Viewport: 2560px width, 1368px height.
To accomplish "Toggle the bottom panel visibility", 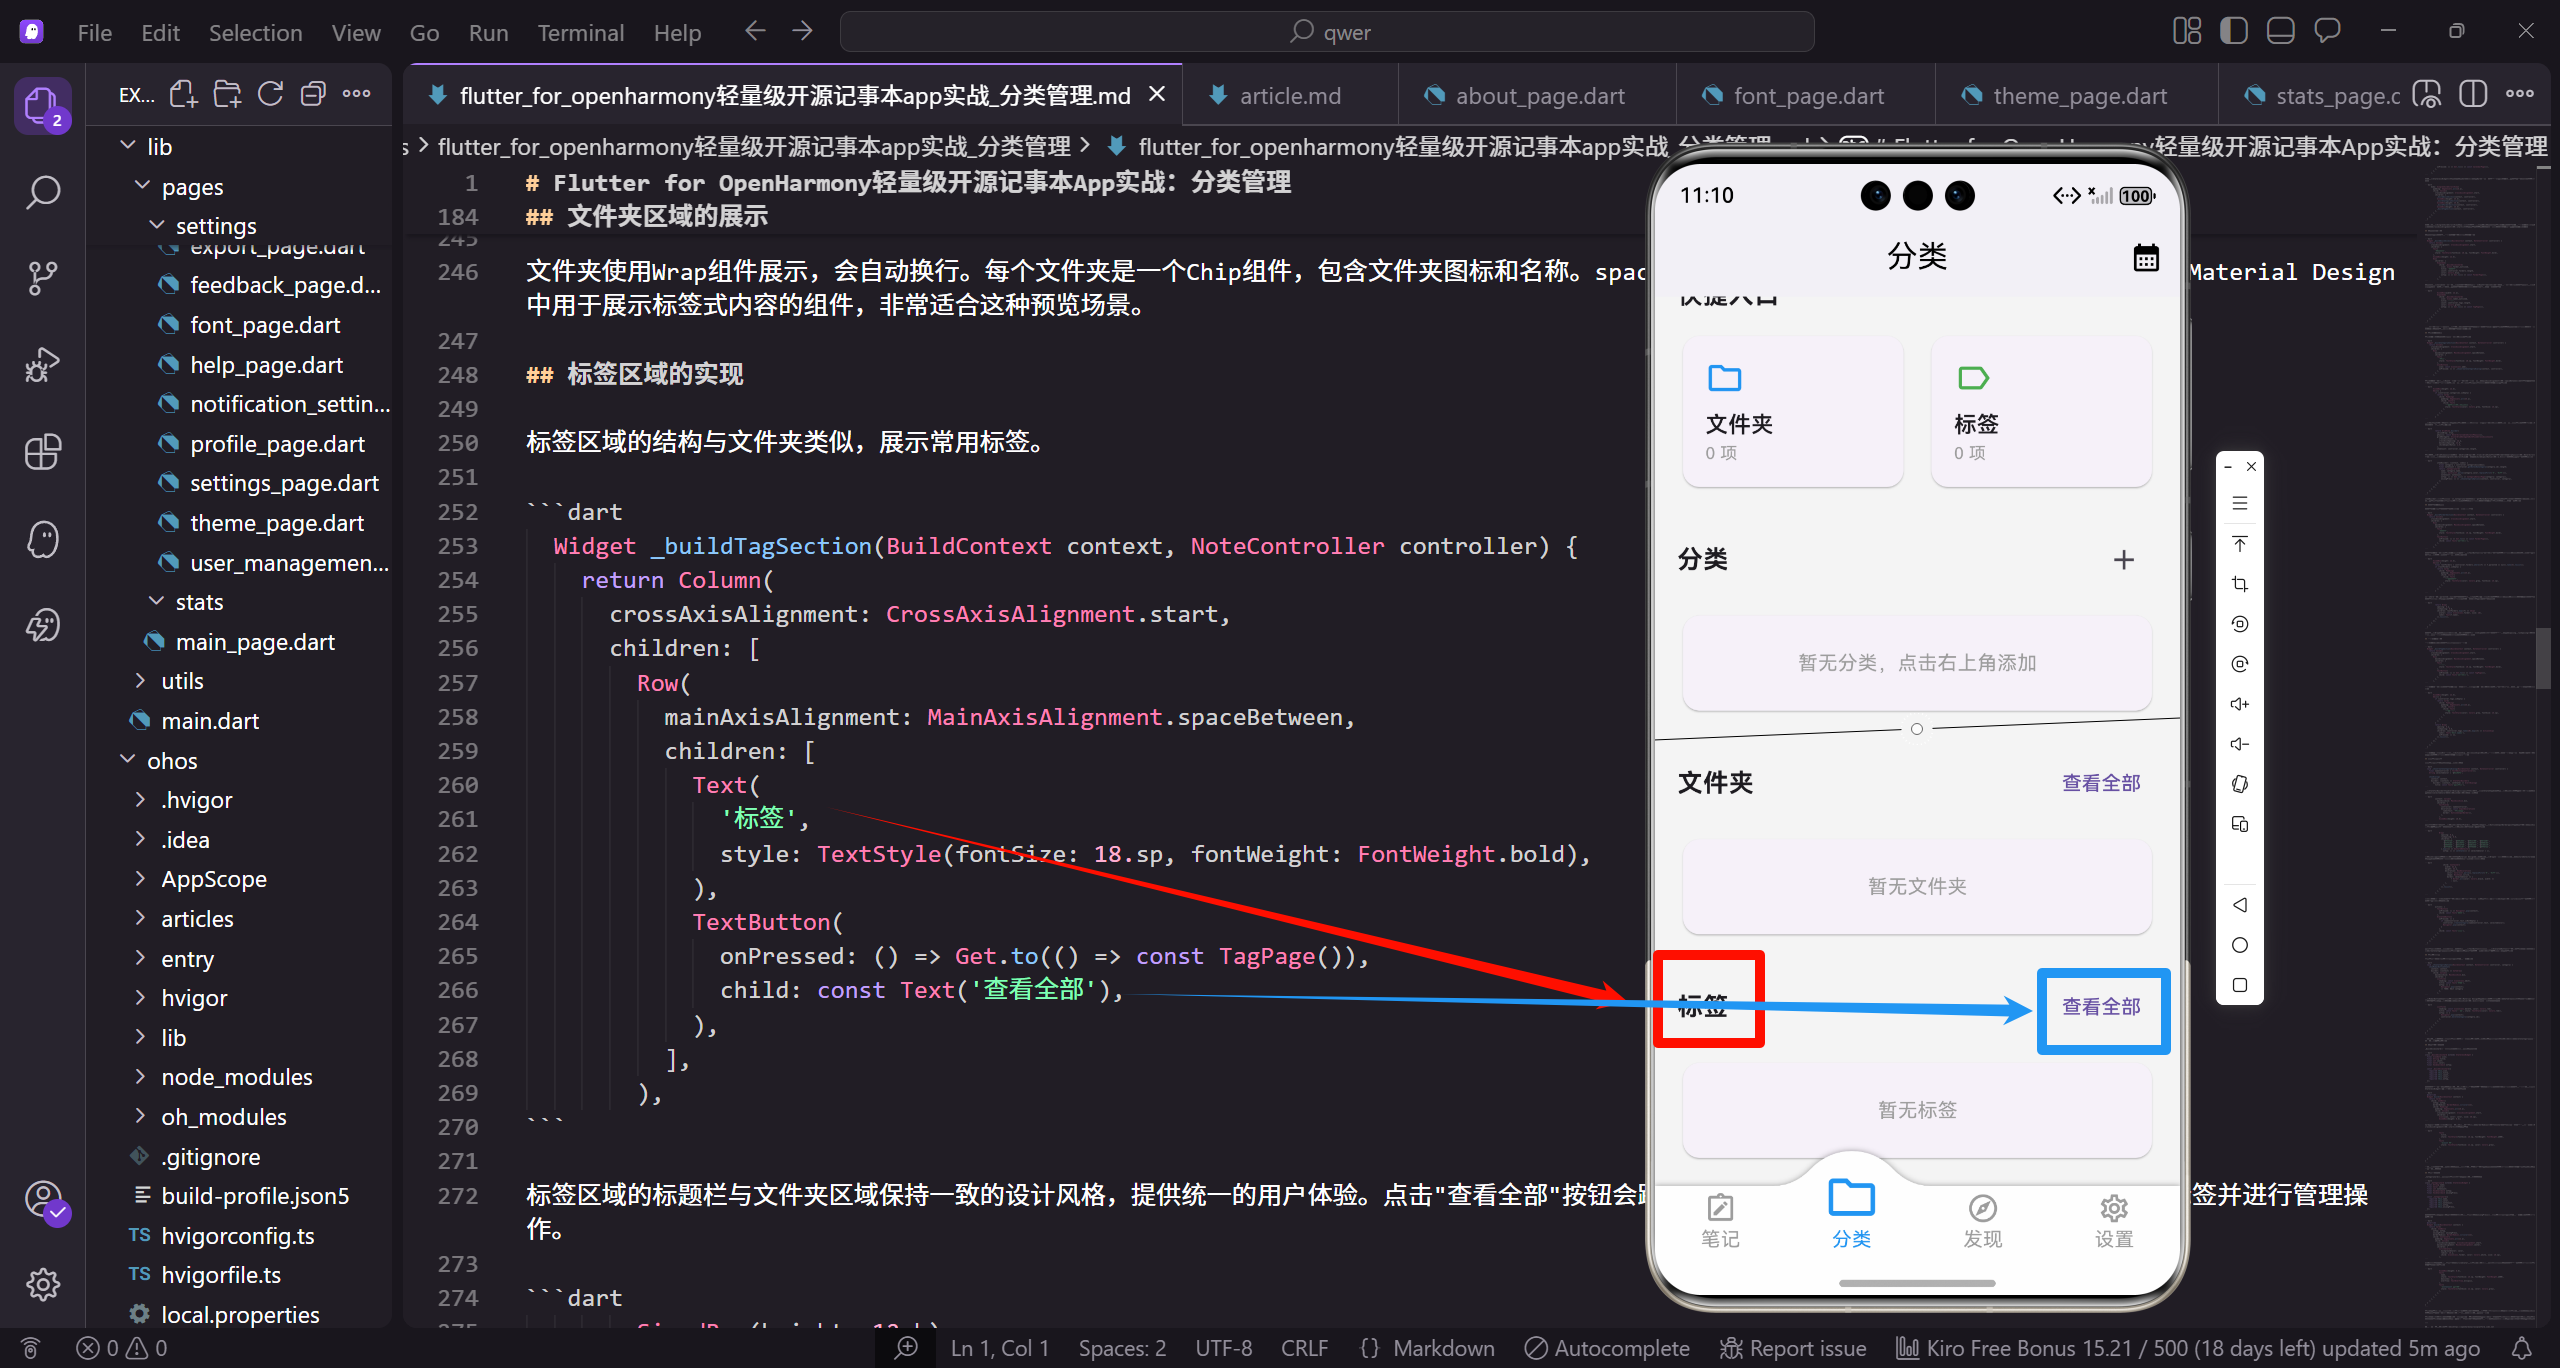I will 2280,30.
